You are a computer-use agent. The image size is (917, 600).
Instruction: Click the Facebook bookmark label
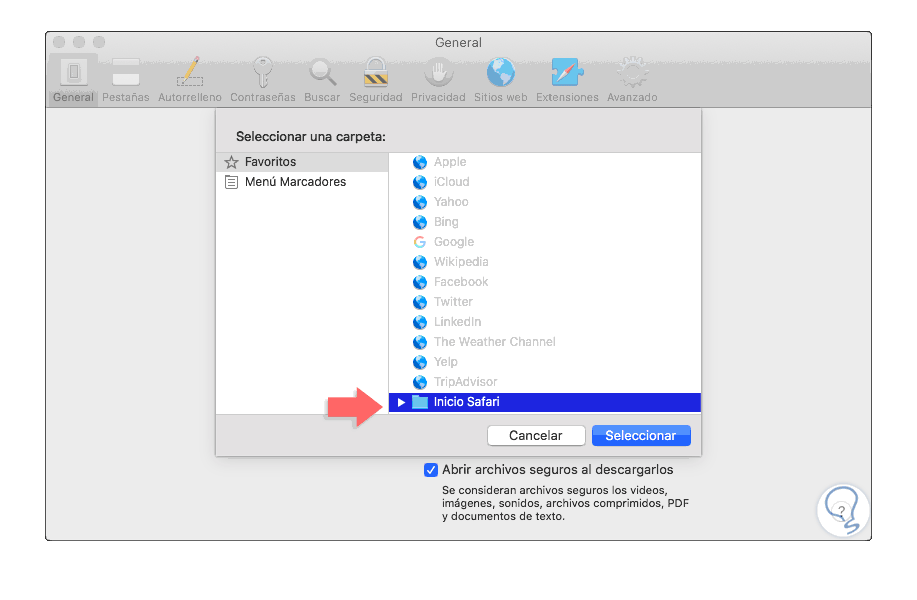click(x=461, y=282)
